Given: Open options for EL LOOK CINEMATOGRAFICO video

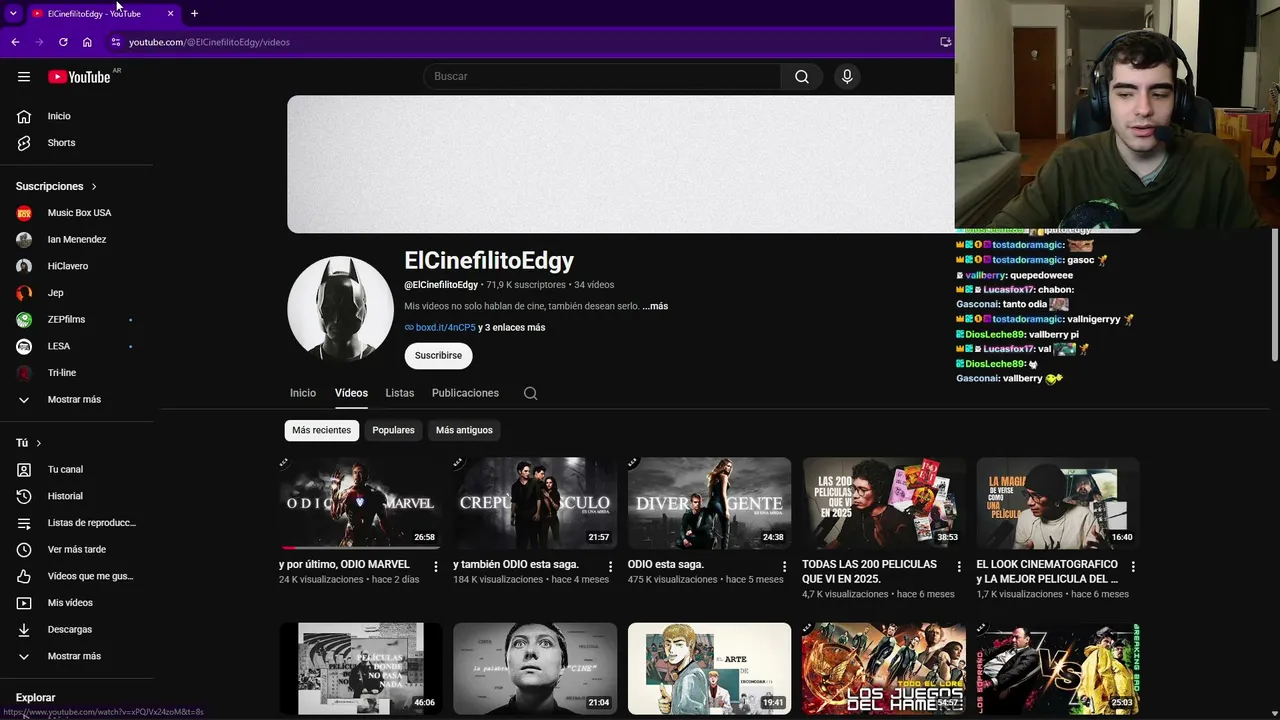Looking at the screenshot, I should tap(1133, 567).
